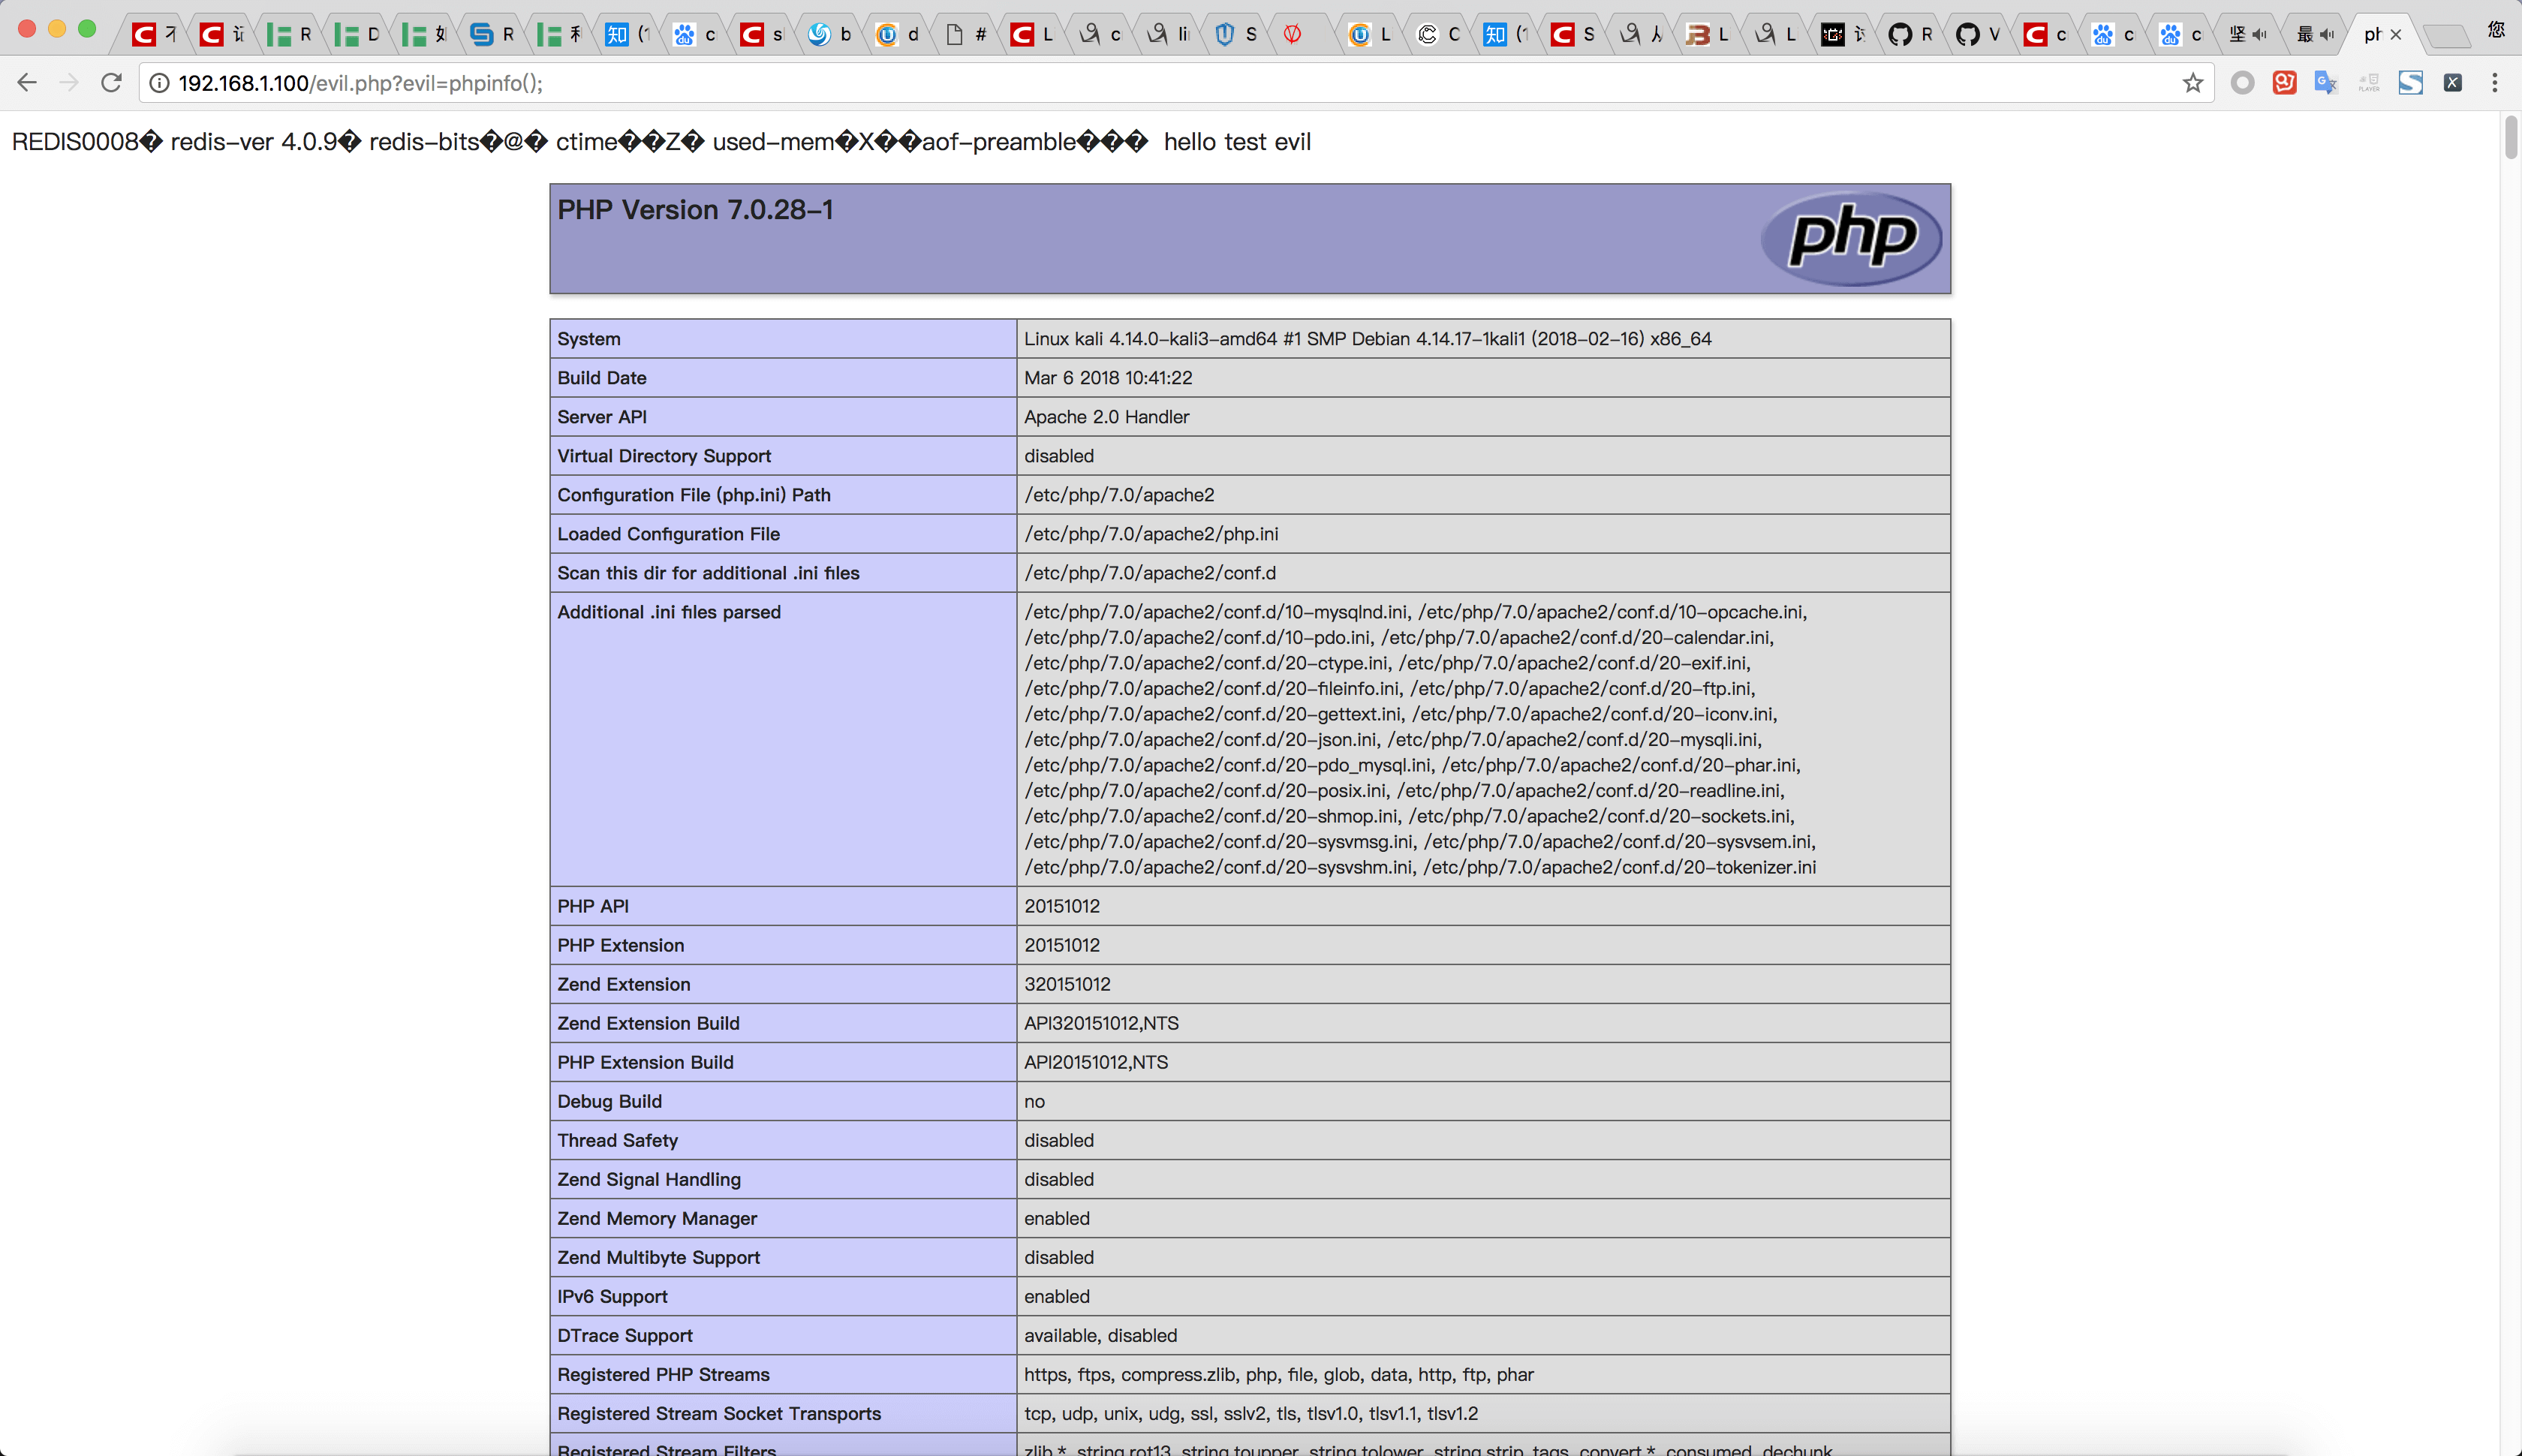Screen dimensions: 2522x1456
Task: Switch to the black pixel icon tab
Action: click(1842, 35)
